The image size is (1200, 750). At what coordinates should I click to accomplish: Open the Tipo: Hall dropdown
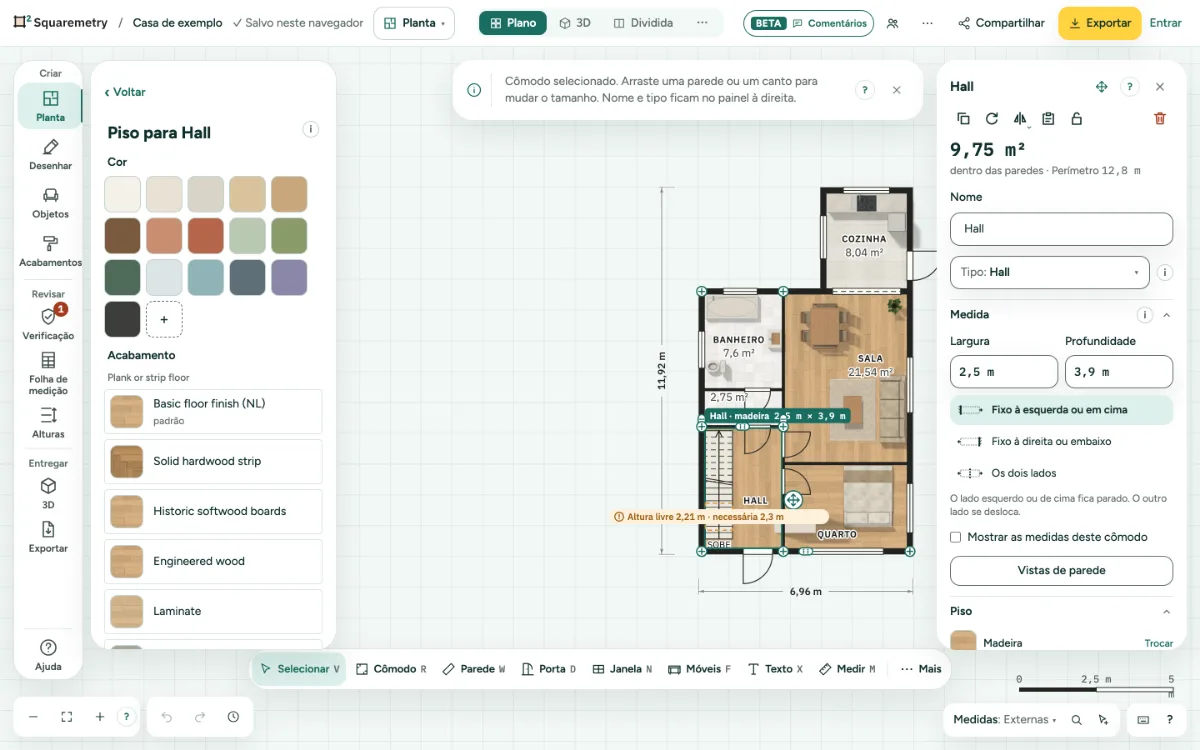(x=1049, y=272)
